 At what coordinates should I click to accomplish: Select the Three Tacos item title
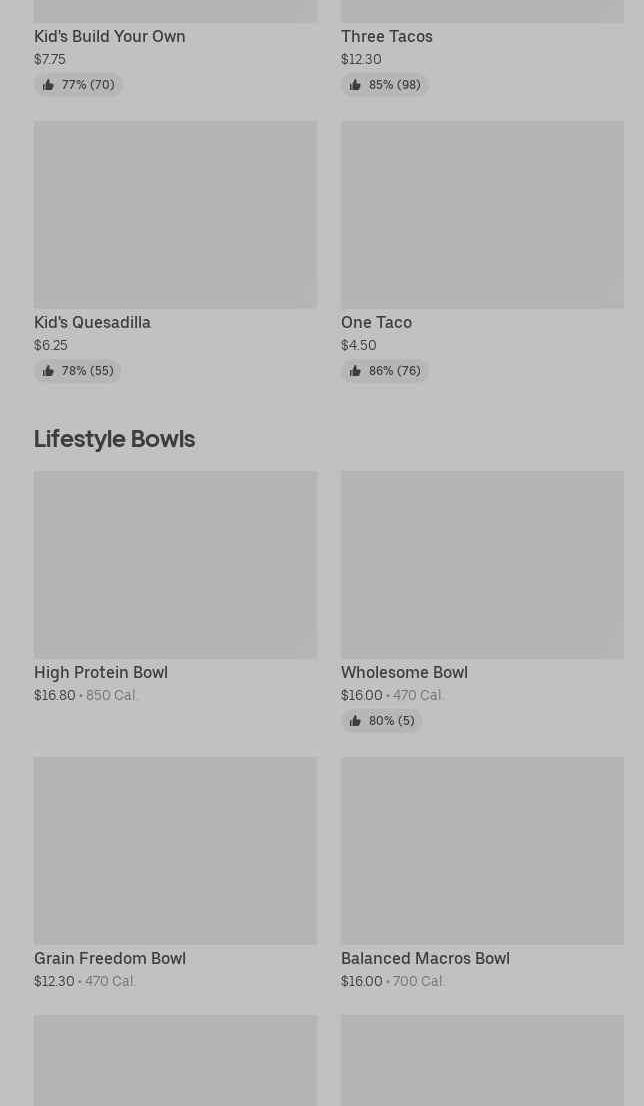coord(387,36)
